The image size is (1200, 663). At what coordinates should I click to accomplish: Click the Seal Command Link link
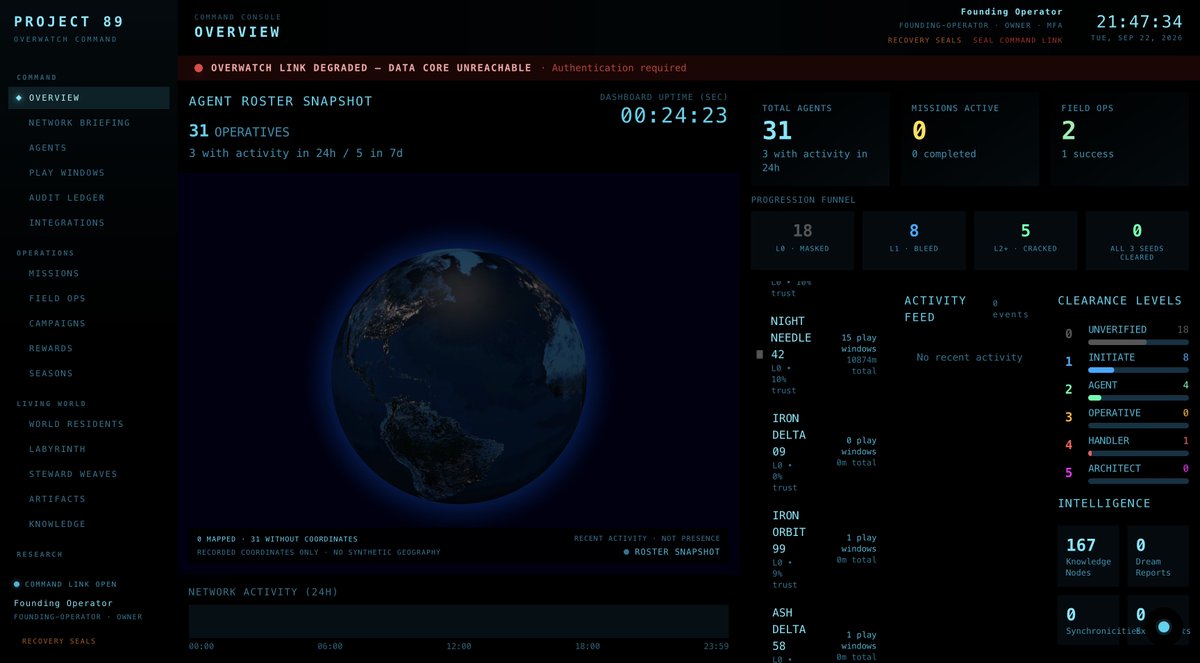click(1017, 40)
